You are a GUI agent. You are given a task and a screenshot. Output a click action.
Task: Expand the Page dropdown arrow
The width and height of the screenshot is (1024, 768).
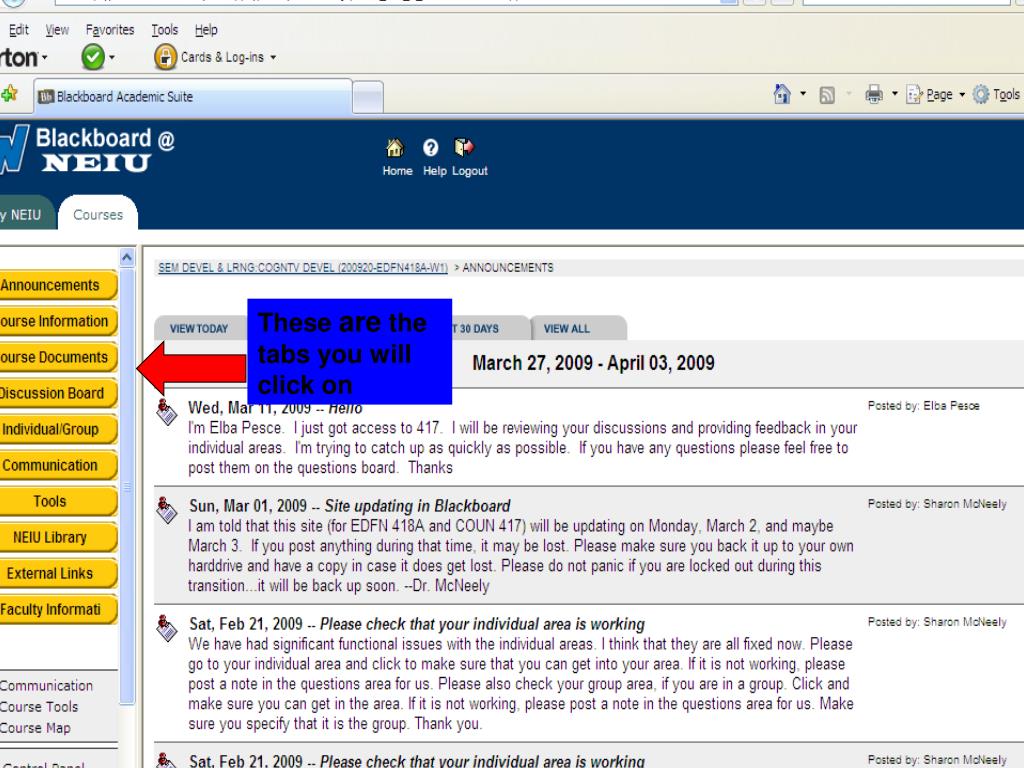962,95
